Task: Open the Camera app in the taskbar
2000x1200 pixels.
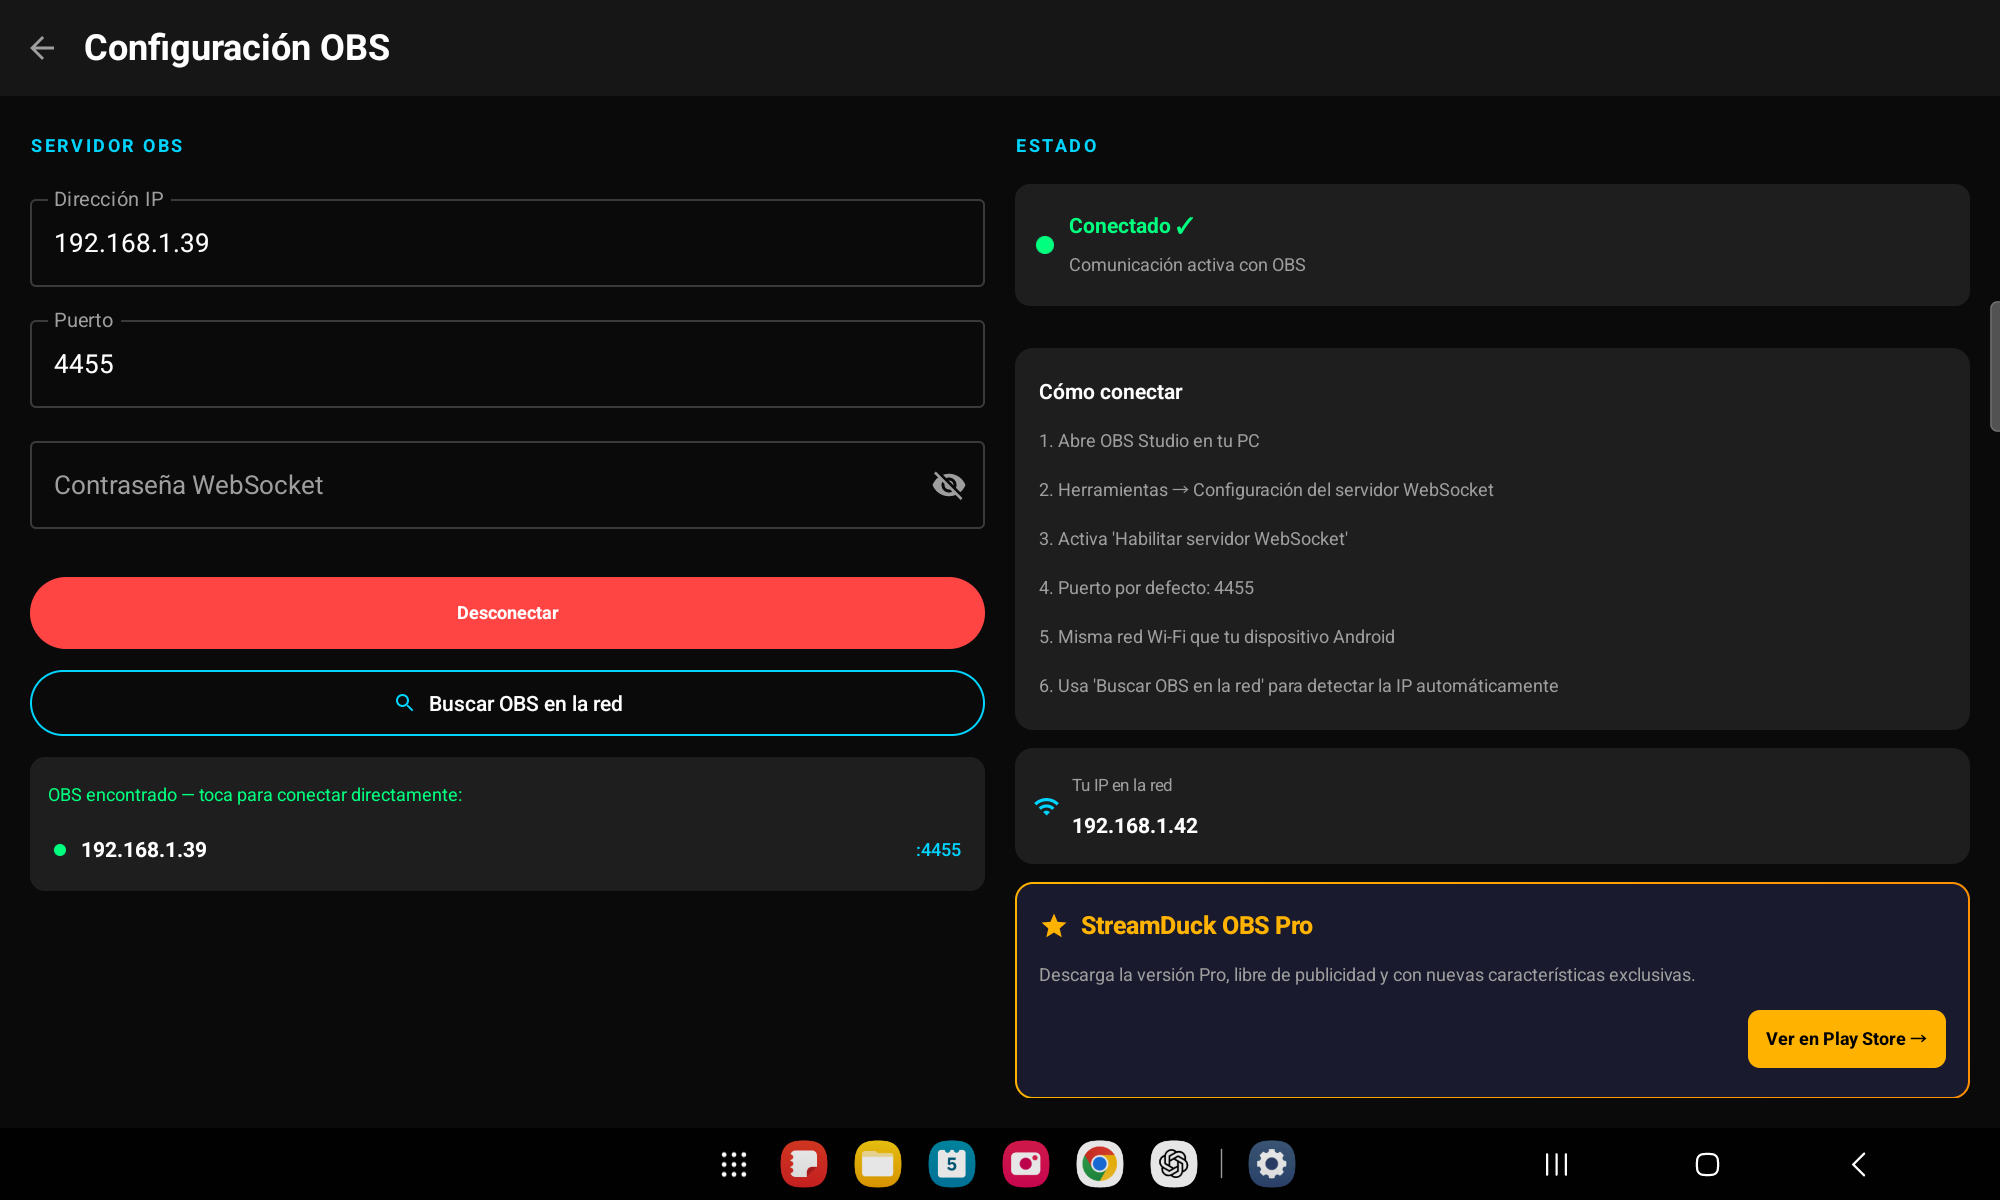Action: 1025,1164
